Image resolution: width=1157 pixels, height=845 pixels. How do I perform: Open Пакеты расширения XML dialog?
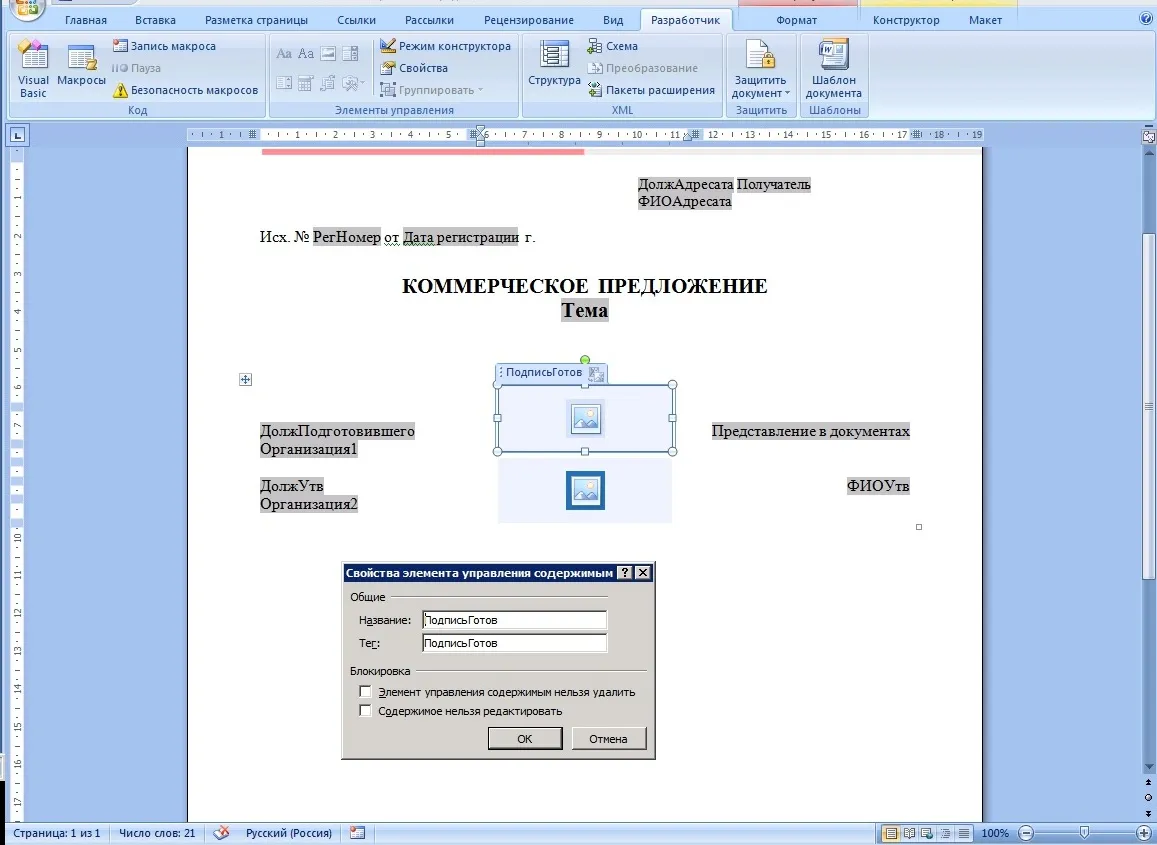click(651, 90)
